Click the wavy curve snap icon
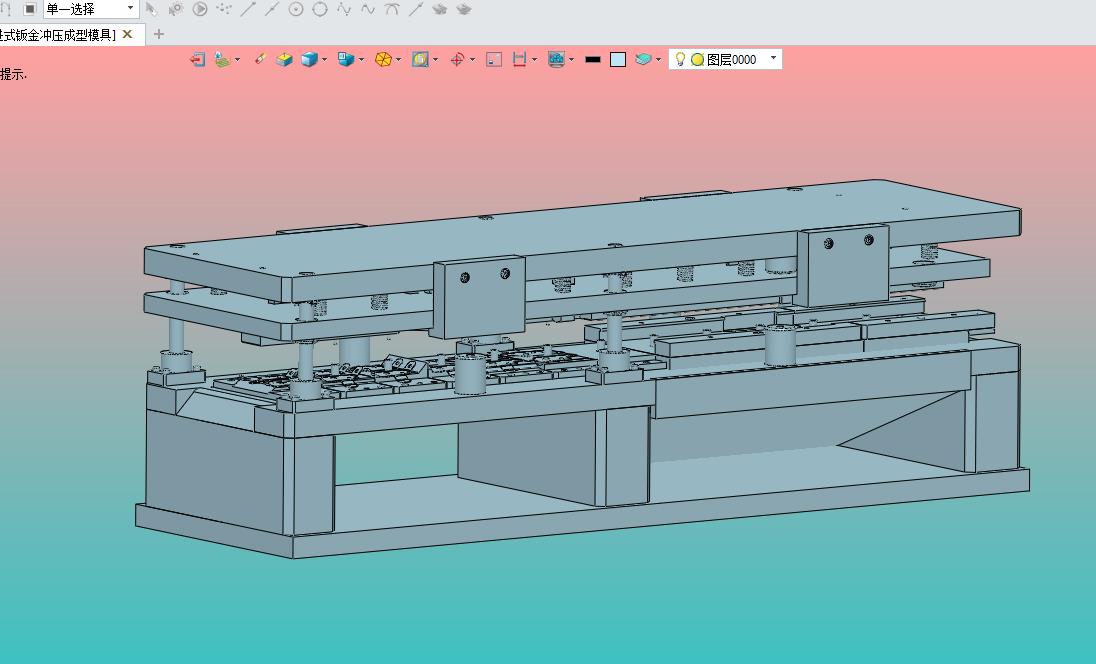Viewport: 1096px width, 664px height. [x=368, y=9]
